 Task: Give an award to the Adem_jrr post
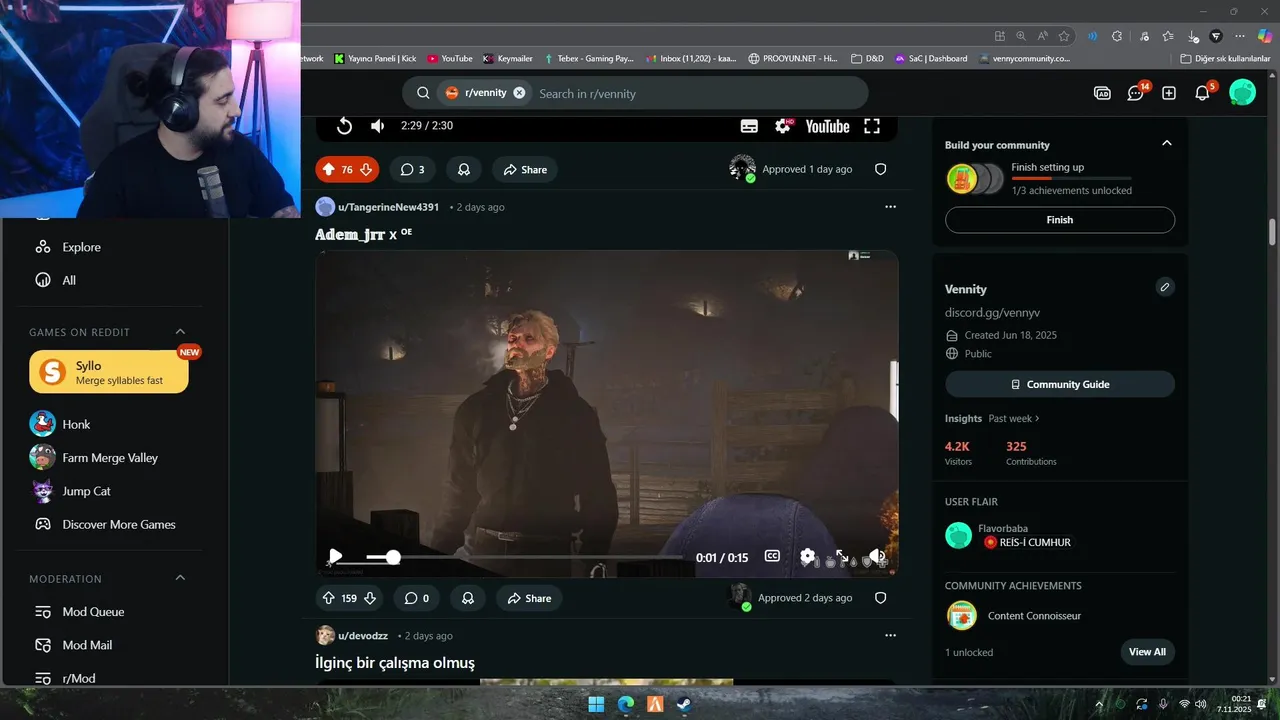[x=468, y=598]
